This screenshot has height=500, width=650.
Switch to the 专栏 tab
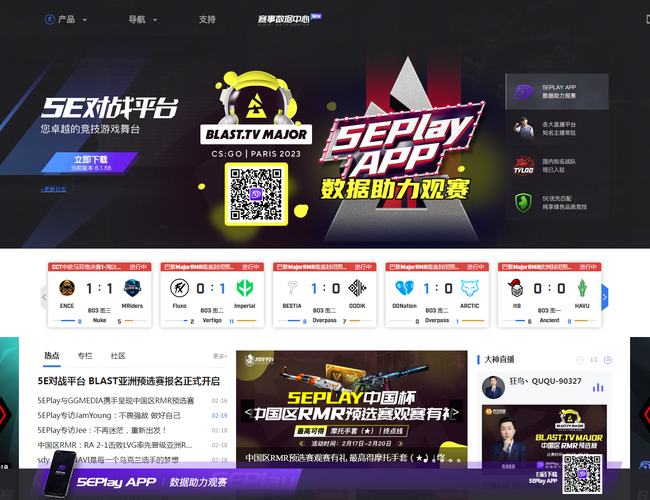85,355
